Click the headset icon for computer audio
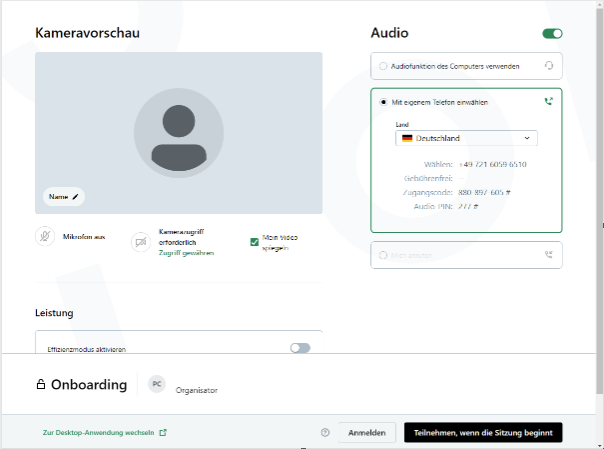Screen dimensions: 604x449 [x=548, y=66]
